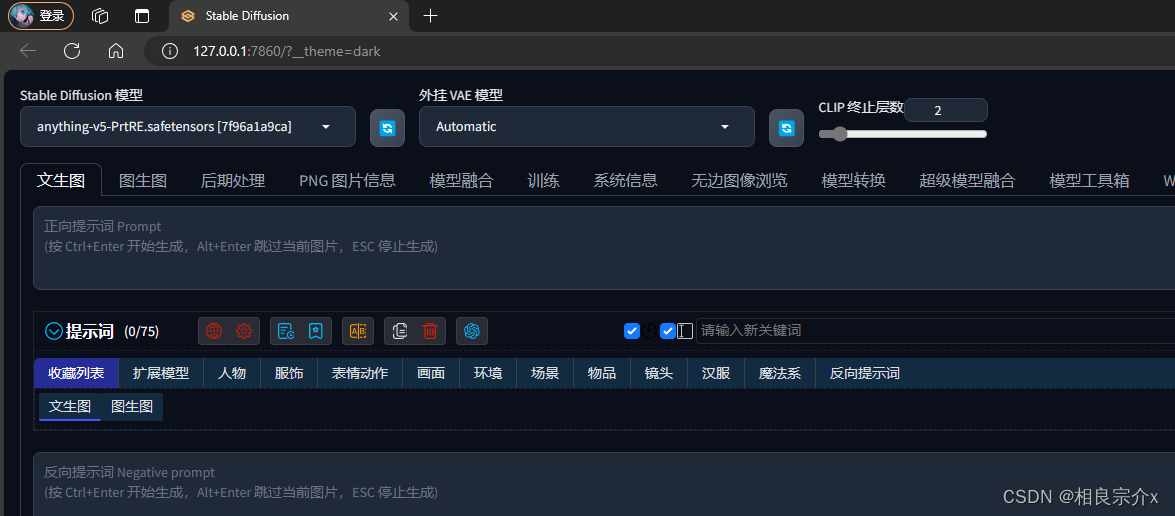Click the 正向提示词 Prompt text area
This screenshot has width=1175, height=516.
pos(604,248)
